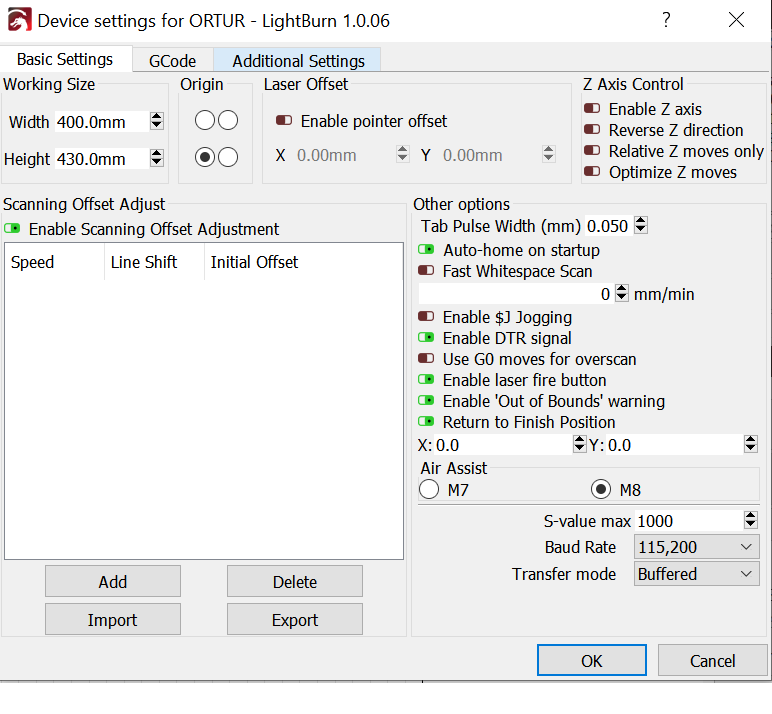
Task: Toggle Fast Whitespace Scan switch
Action: coord(426,271)
